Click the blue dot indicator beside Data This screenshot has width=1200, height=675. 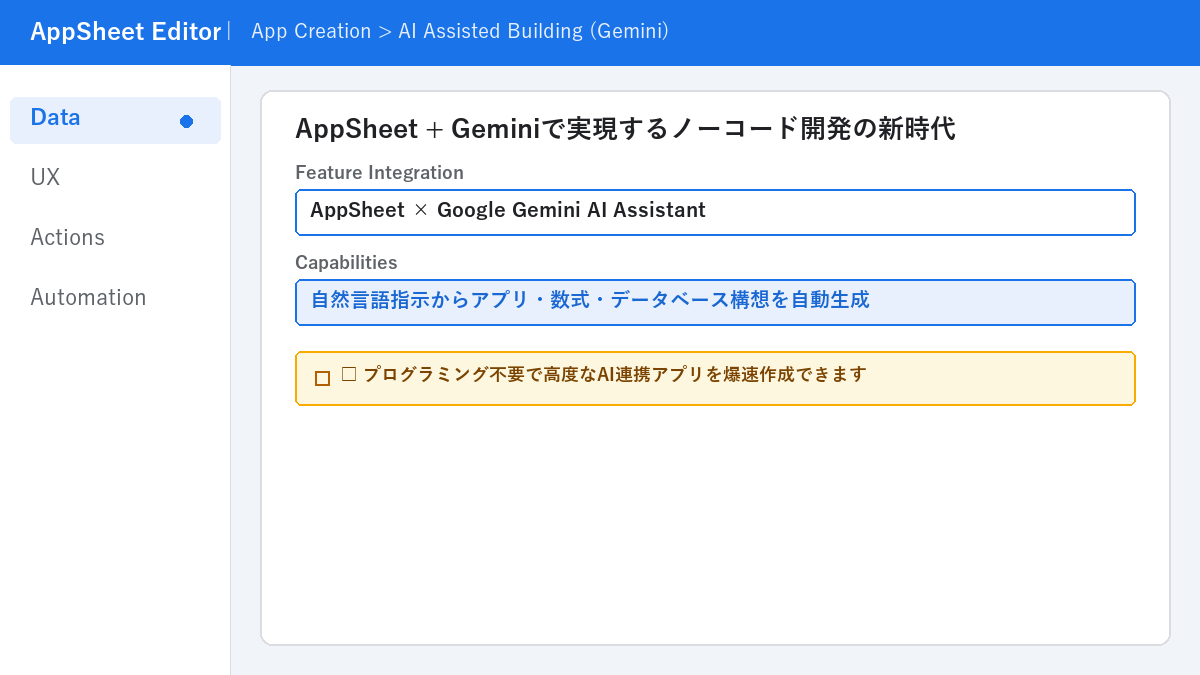click(x=186, y=121)
